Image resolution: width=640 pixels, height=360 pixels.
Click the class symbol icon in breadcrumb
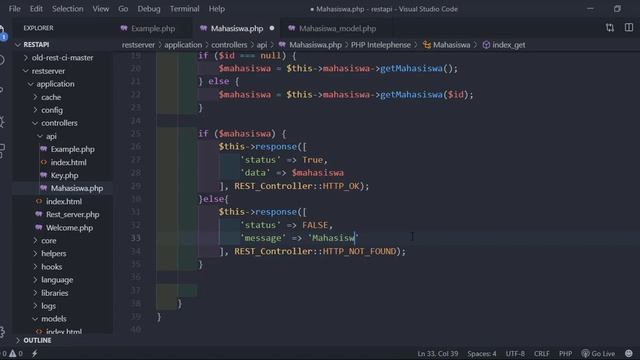click(x=427, y=45)
